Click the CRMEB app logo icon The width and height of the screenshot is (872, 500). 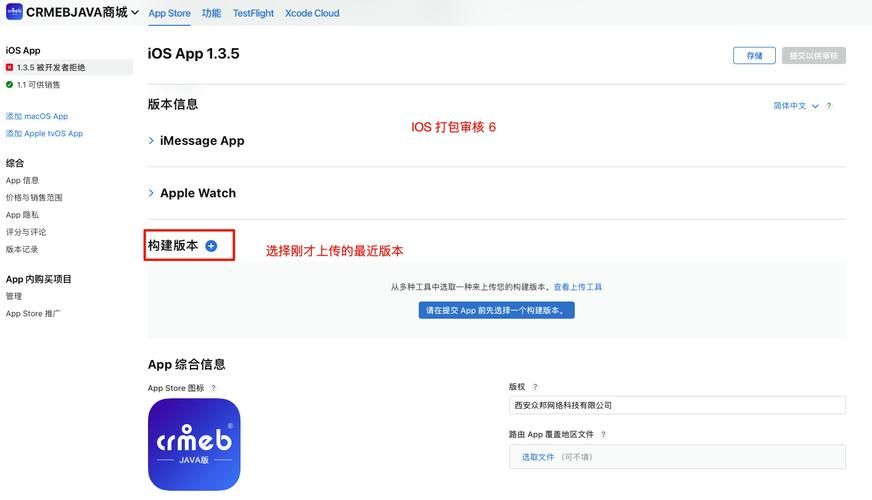click(14, 12)
